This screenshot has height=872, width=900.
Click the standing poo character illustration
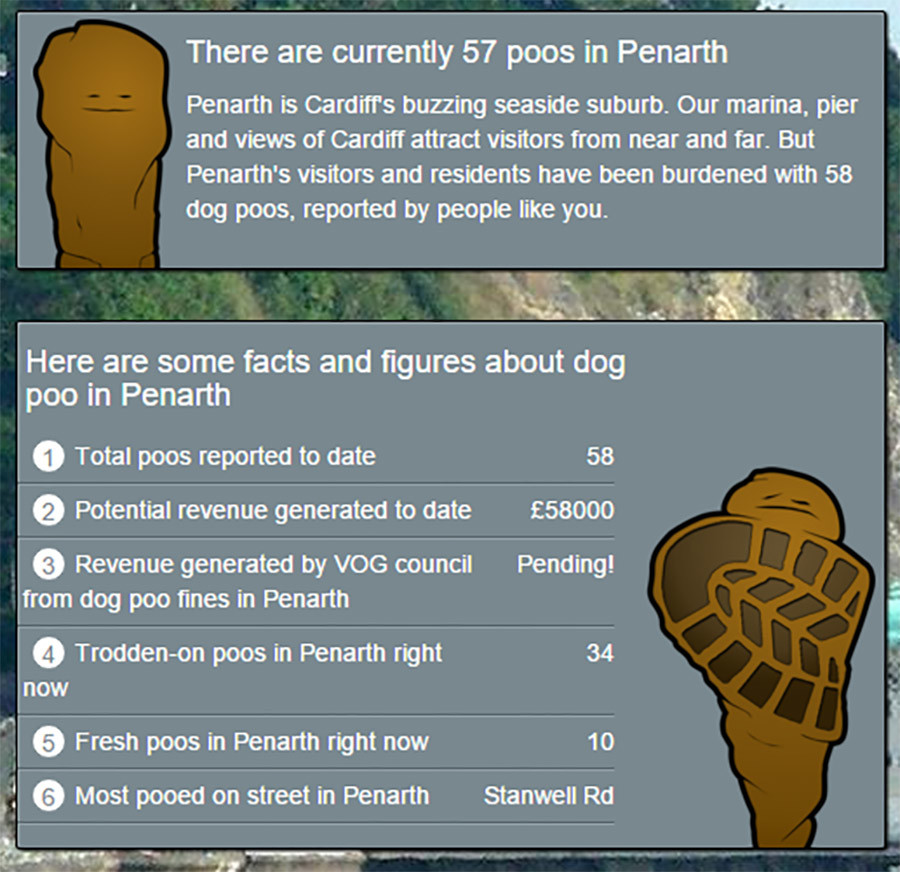(102, 145)
